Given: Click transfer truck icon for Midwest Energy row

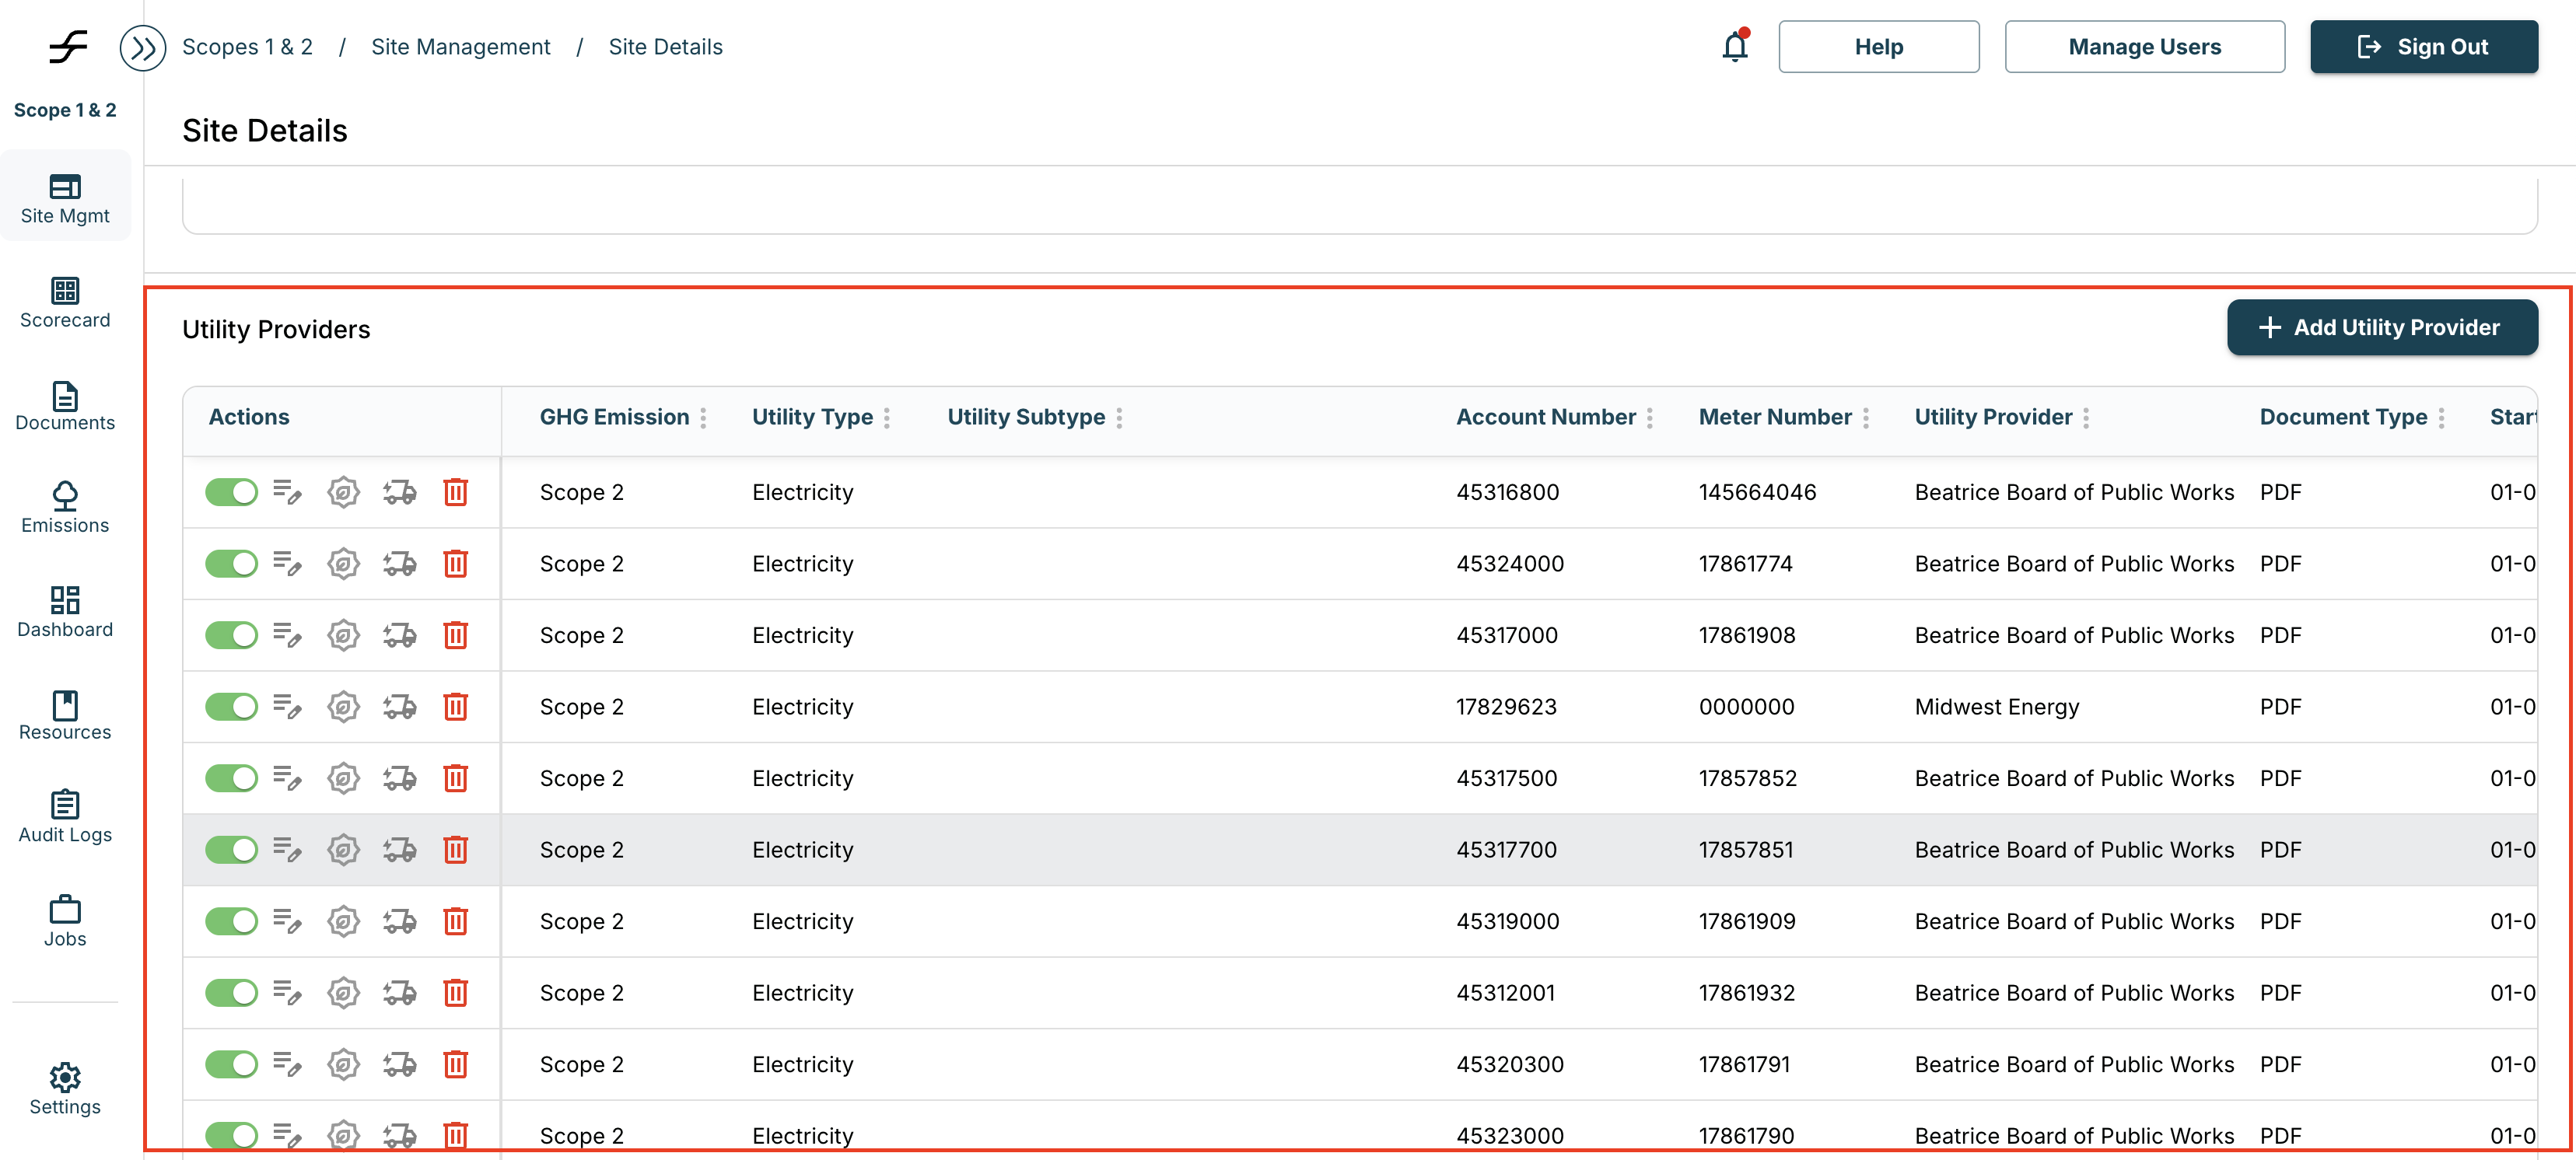Looking at the screenshot, I should 399,707.
